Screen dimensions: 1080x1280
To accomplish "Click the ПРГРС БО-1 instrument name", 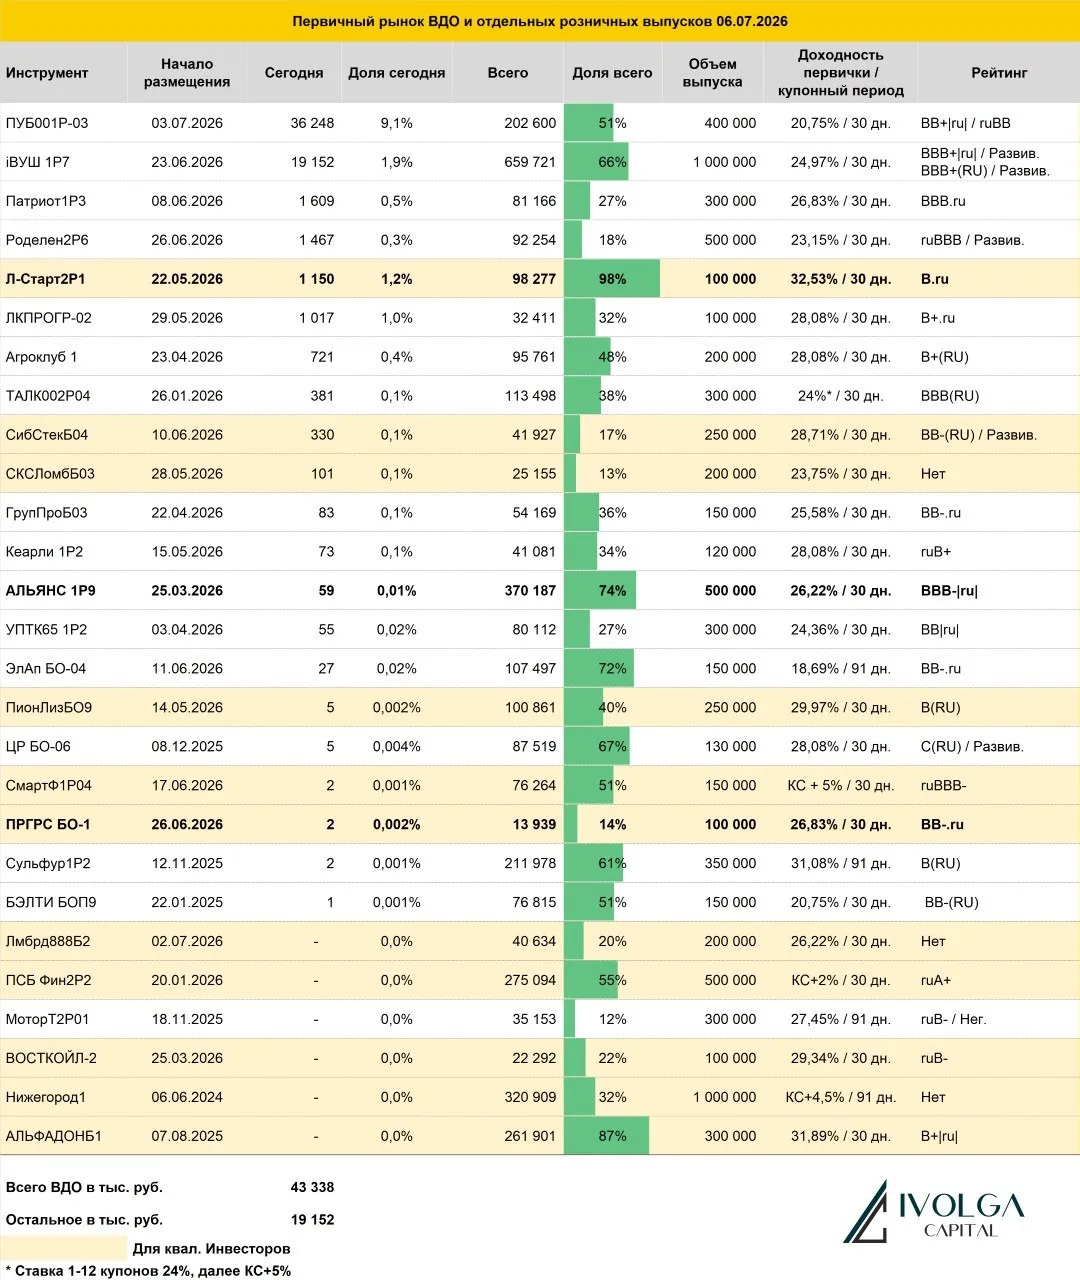I will point(48,825).
